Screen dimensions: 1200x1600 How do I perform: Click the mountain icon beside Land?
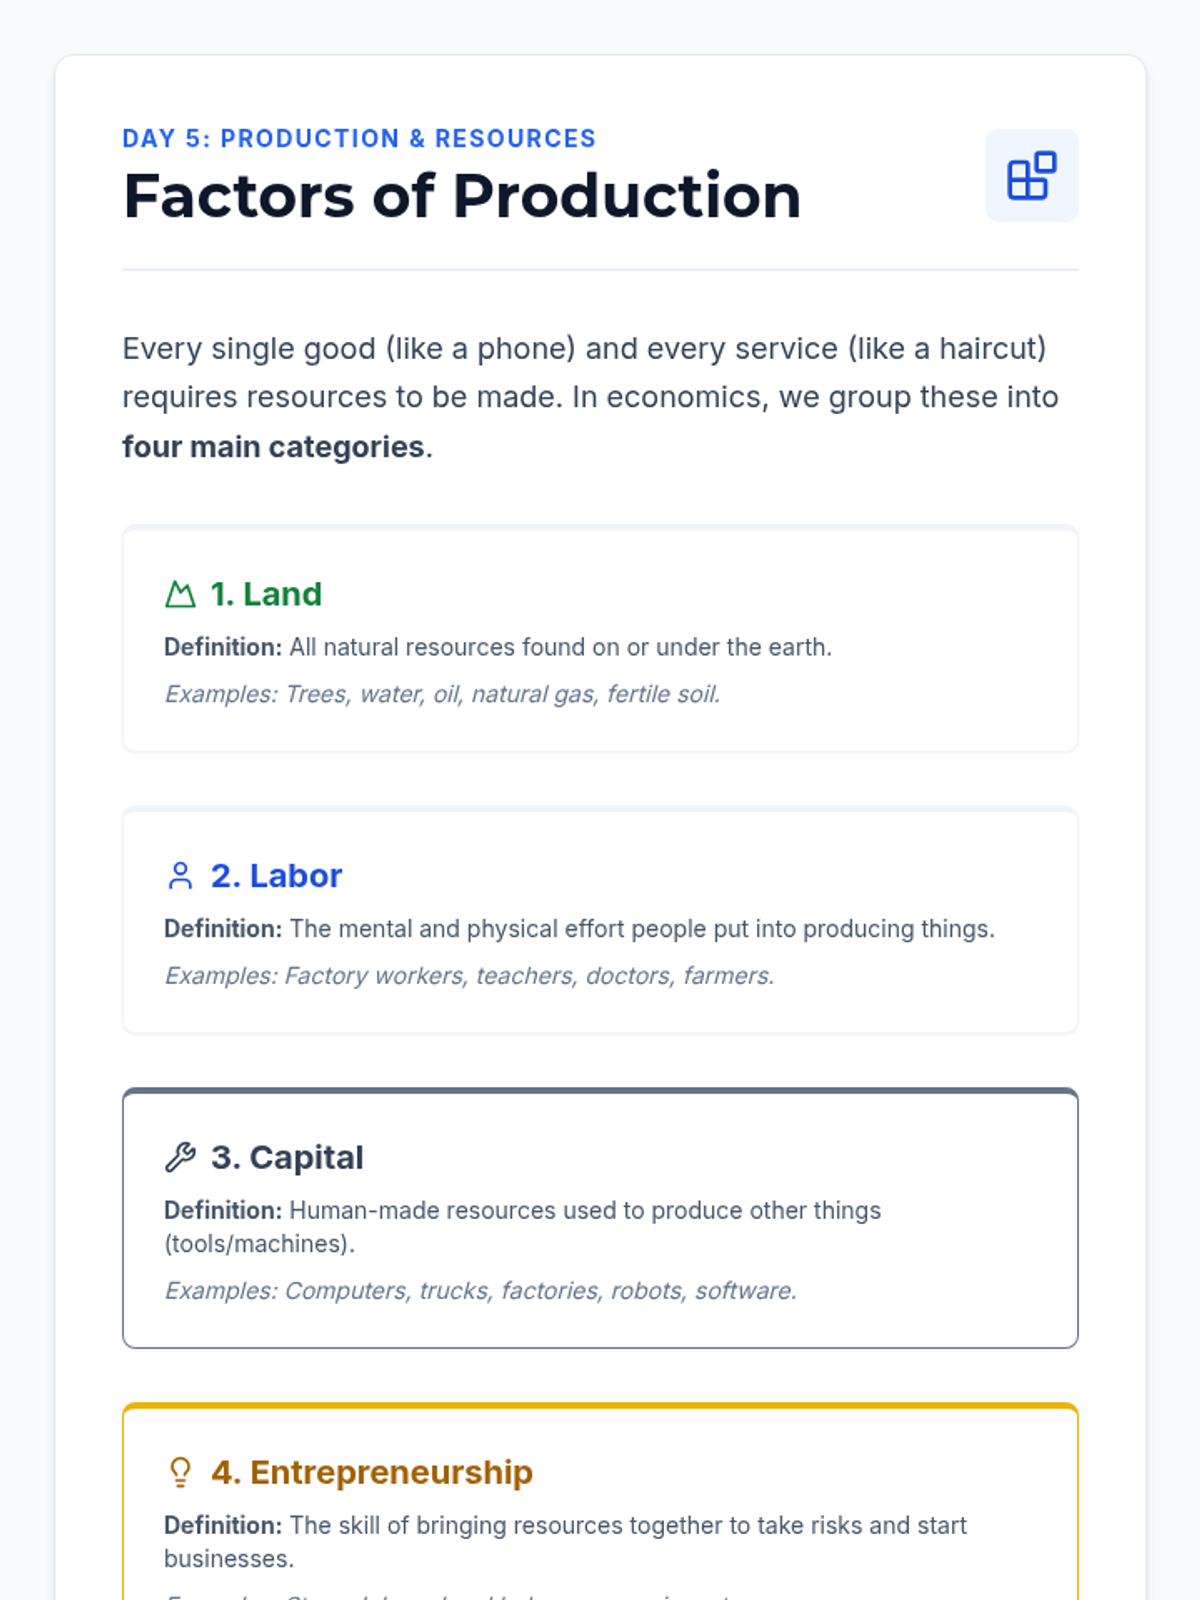click(x=180, y=595)
